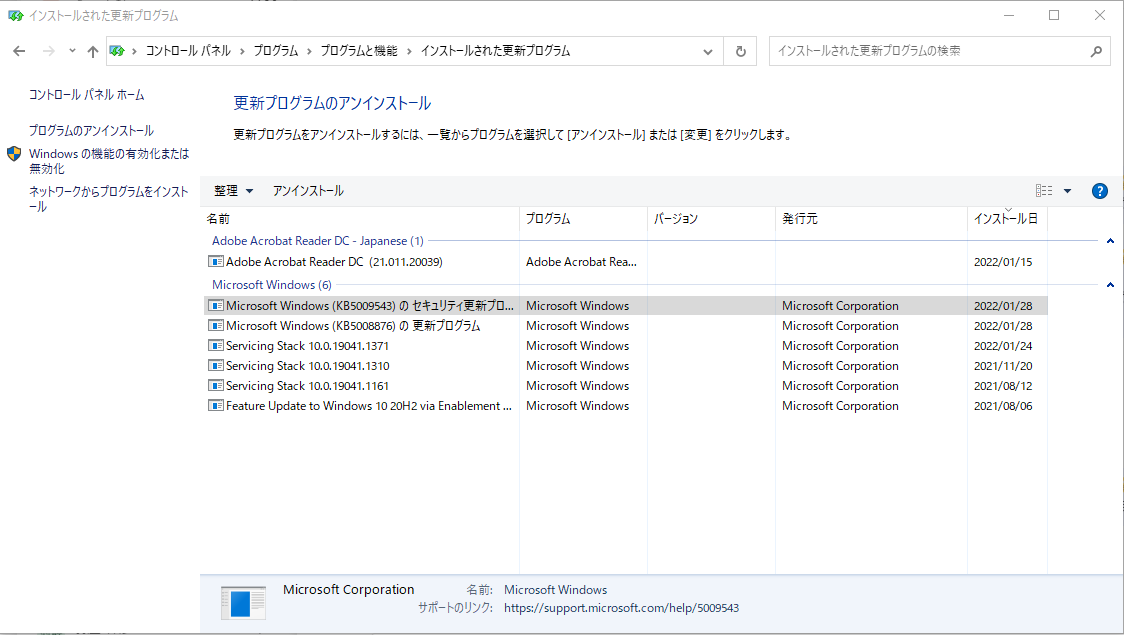Click the Adobe Acrobat Reader DC - Japanese group header

(318, 241)
